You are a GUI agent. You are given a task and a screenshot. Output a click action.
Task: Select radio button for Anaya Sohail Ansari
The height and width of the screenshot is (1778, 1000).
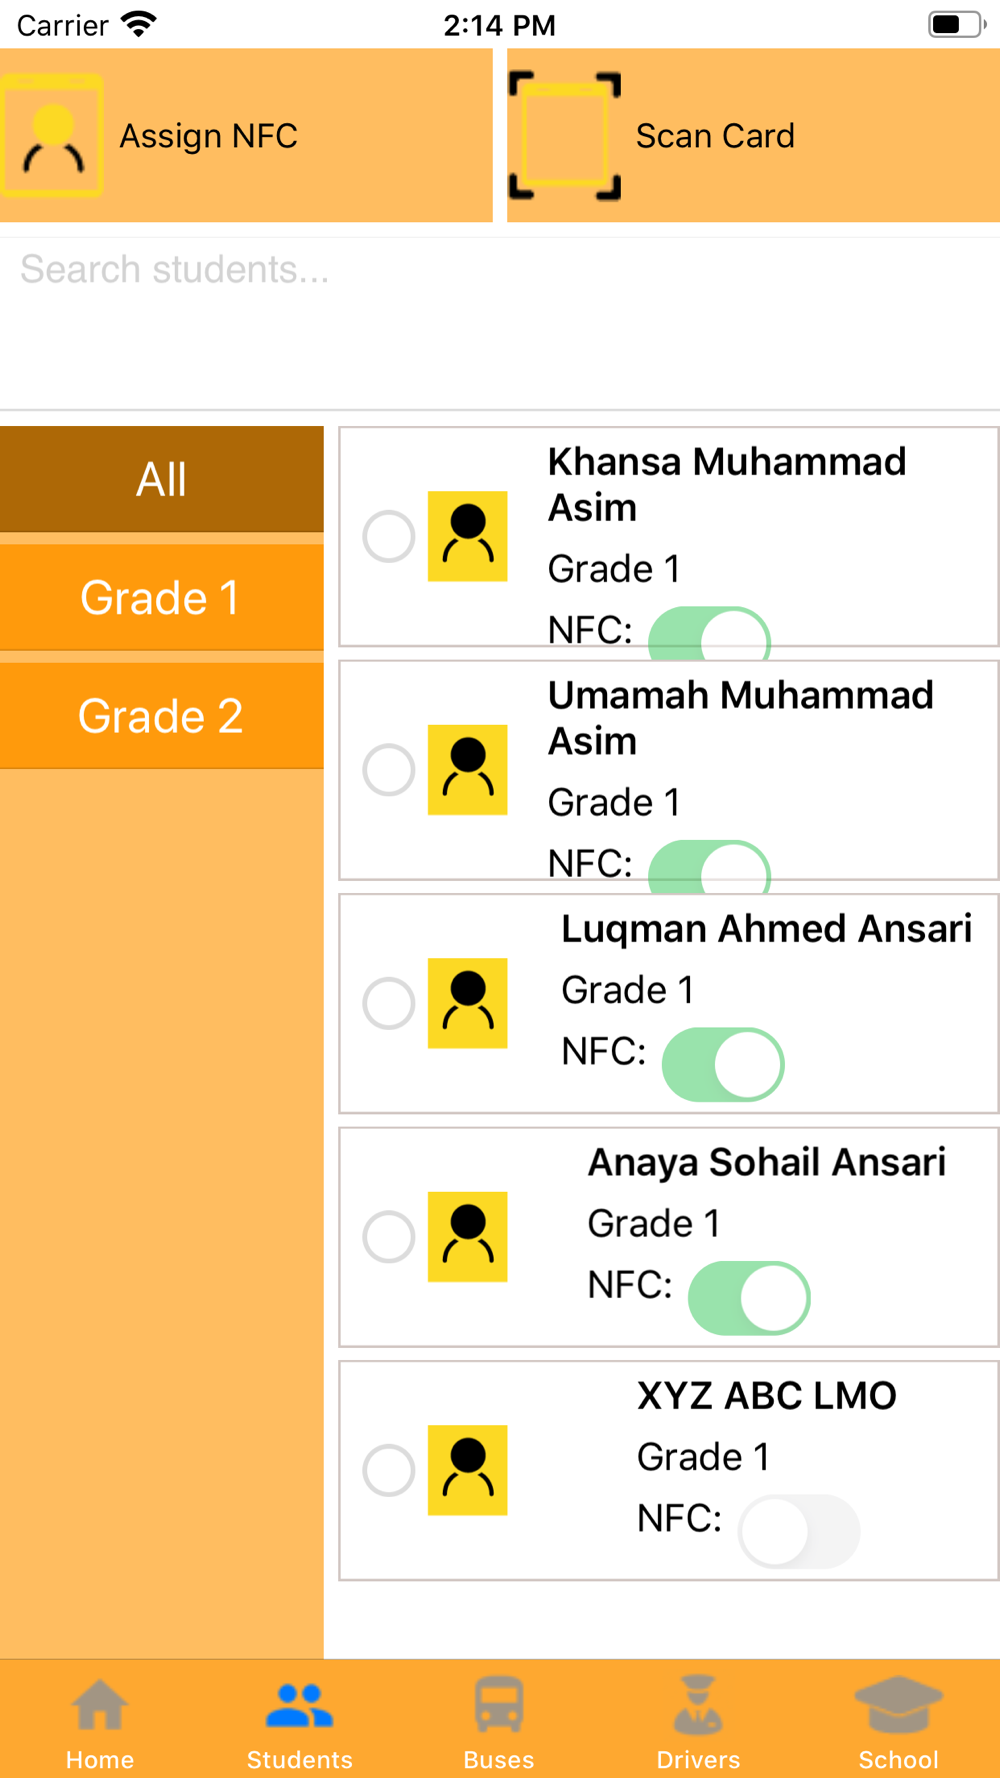(389, 1237)
